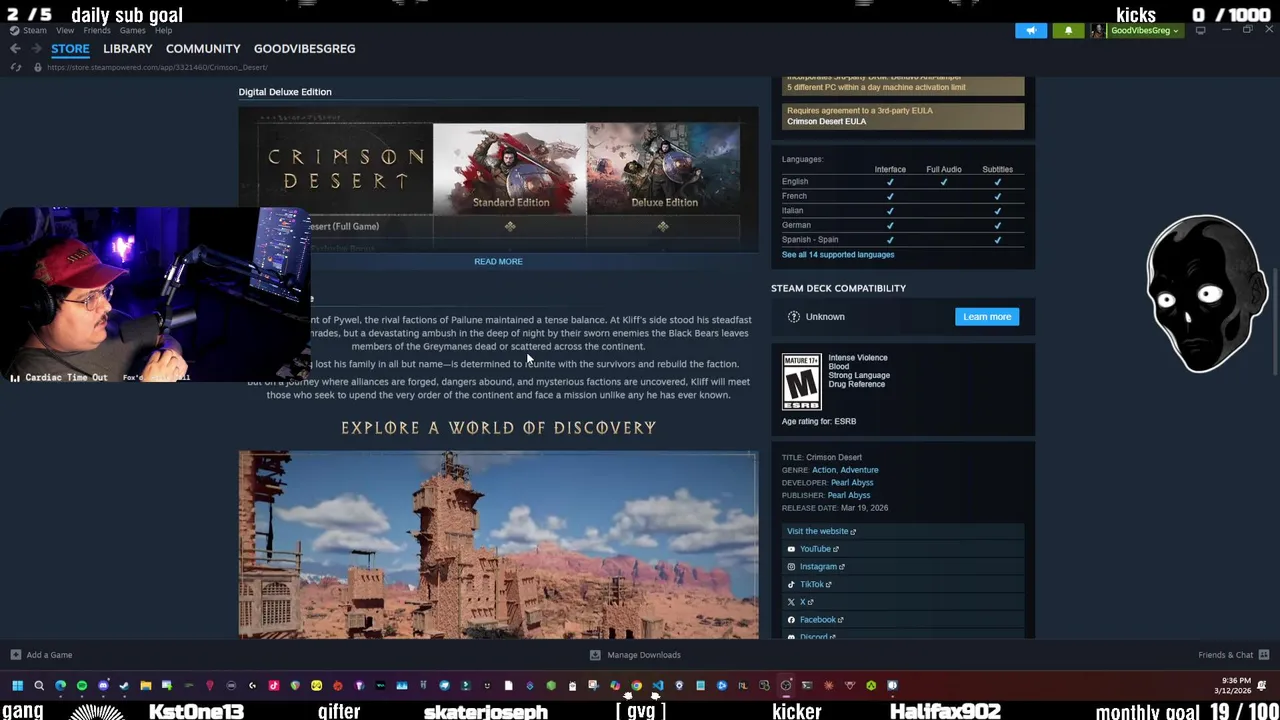The width and height of the screenshot is (1280, 720).
Task: Open the Chrome taskbar icon
Action: (636, 685)
